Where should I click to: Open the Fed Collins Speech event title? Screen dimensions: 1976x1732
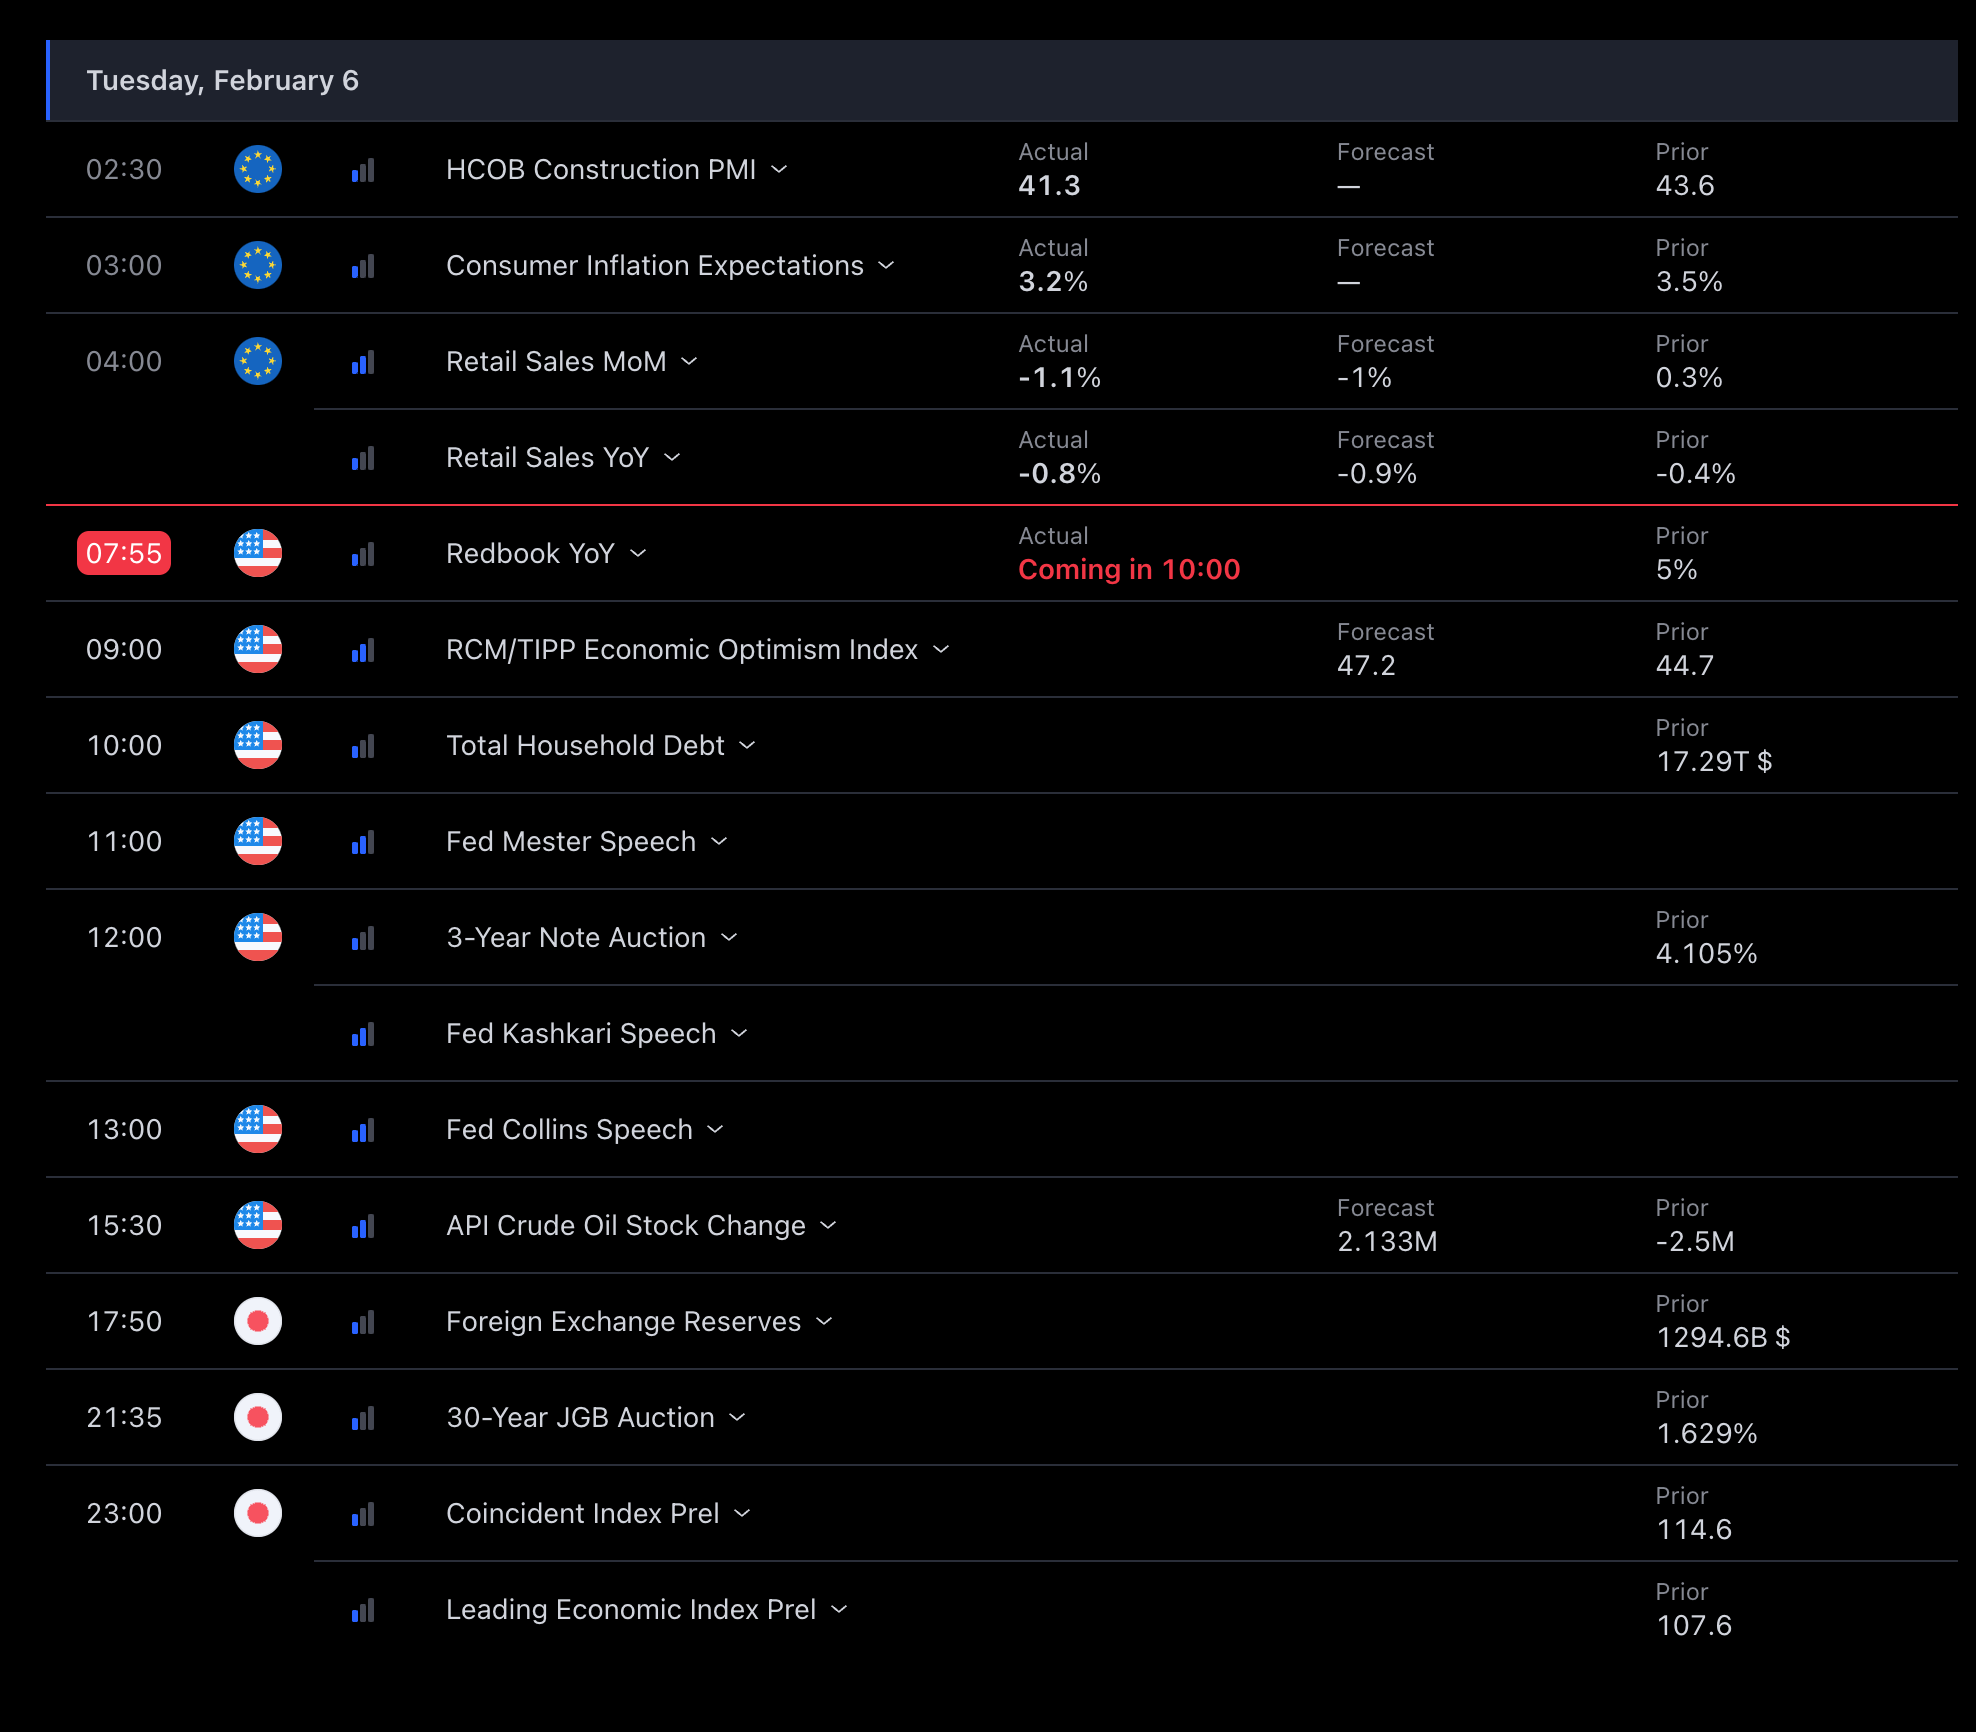[x=569, y=1129]
